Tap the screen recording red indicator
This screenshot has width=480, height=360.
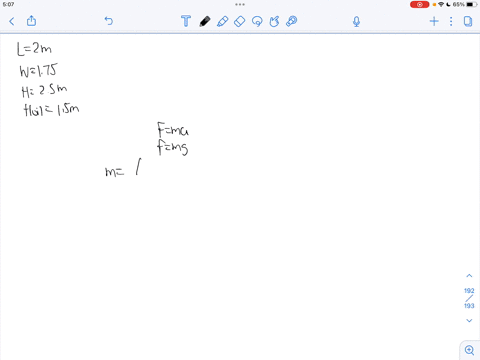pos(419,5)
